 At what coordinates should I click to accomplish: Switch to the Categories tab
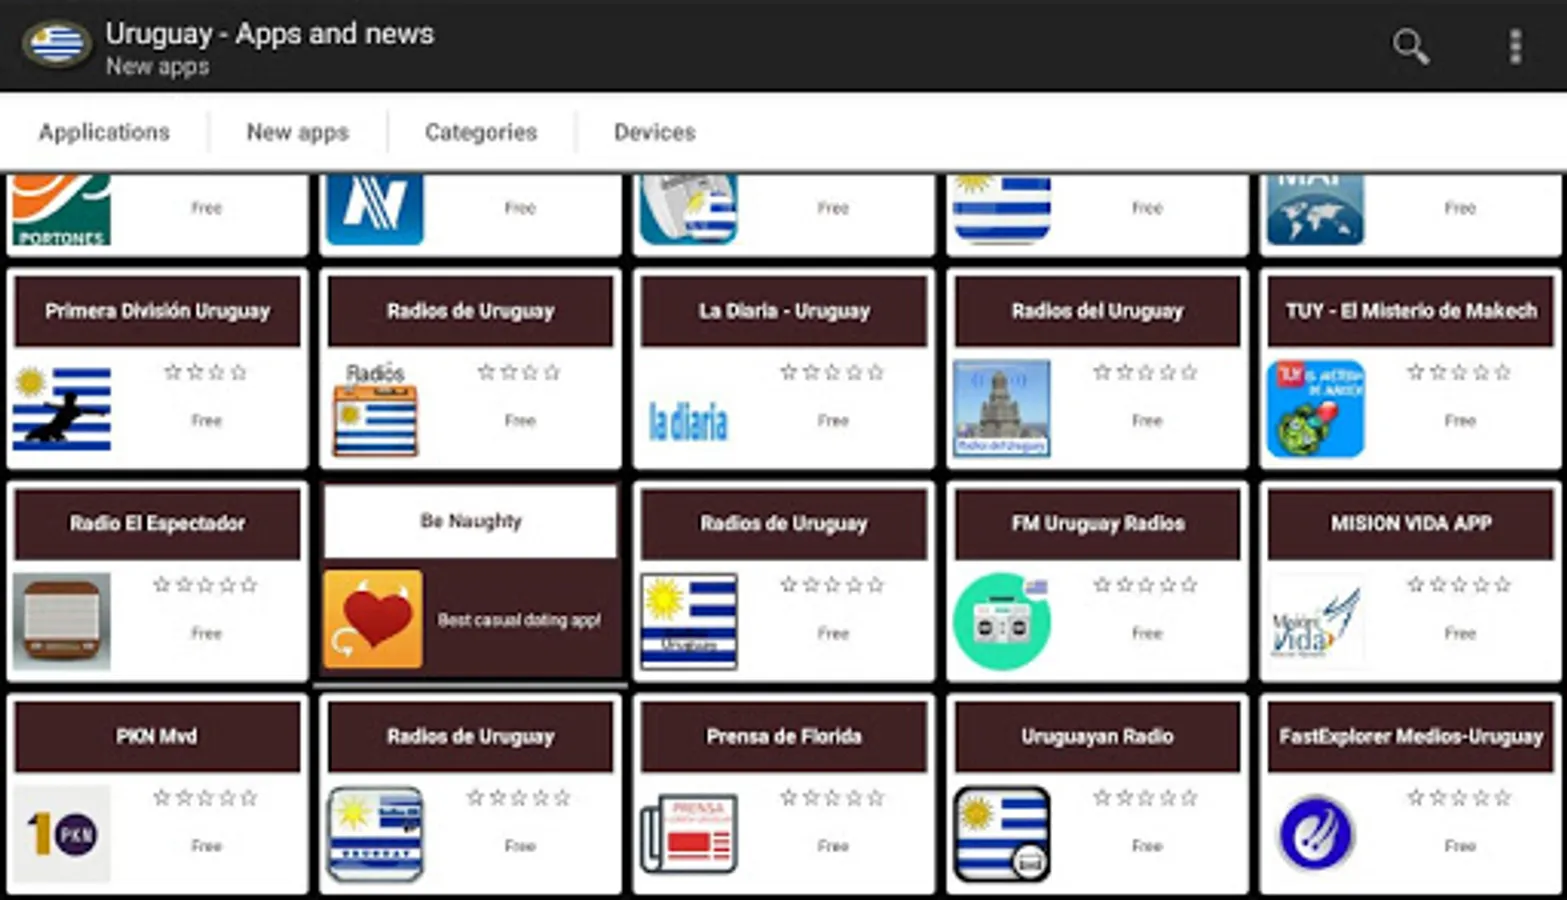pyautogui.click(x=481, y=132)
